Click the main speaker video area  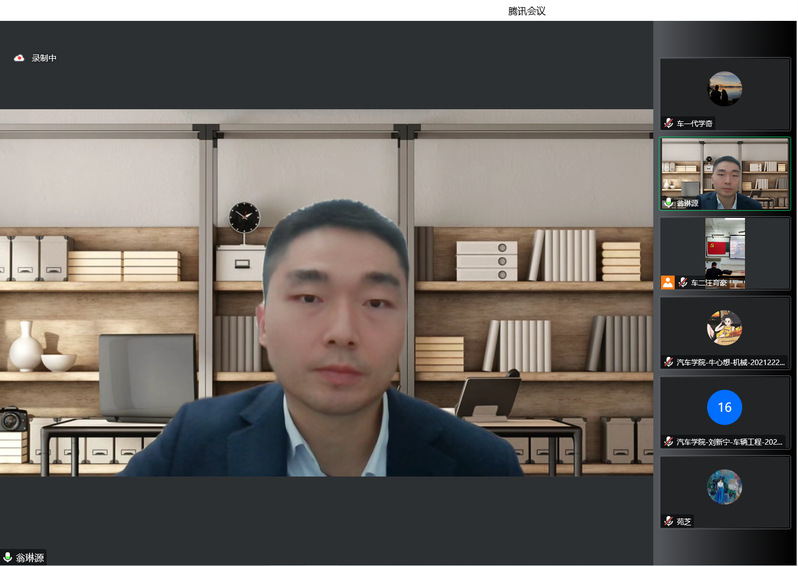coord(326,300)
